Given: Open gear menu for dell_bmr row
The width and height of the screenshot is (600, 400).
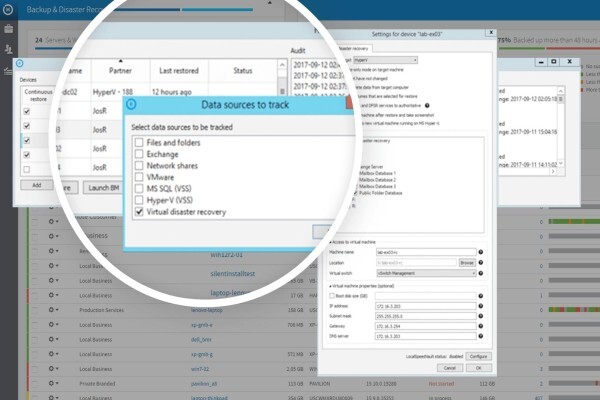Looking at the screenshot, I should click(x=53, y=339).
